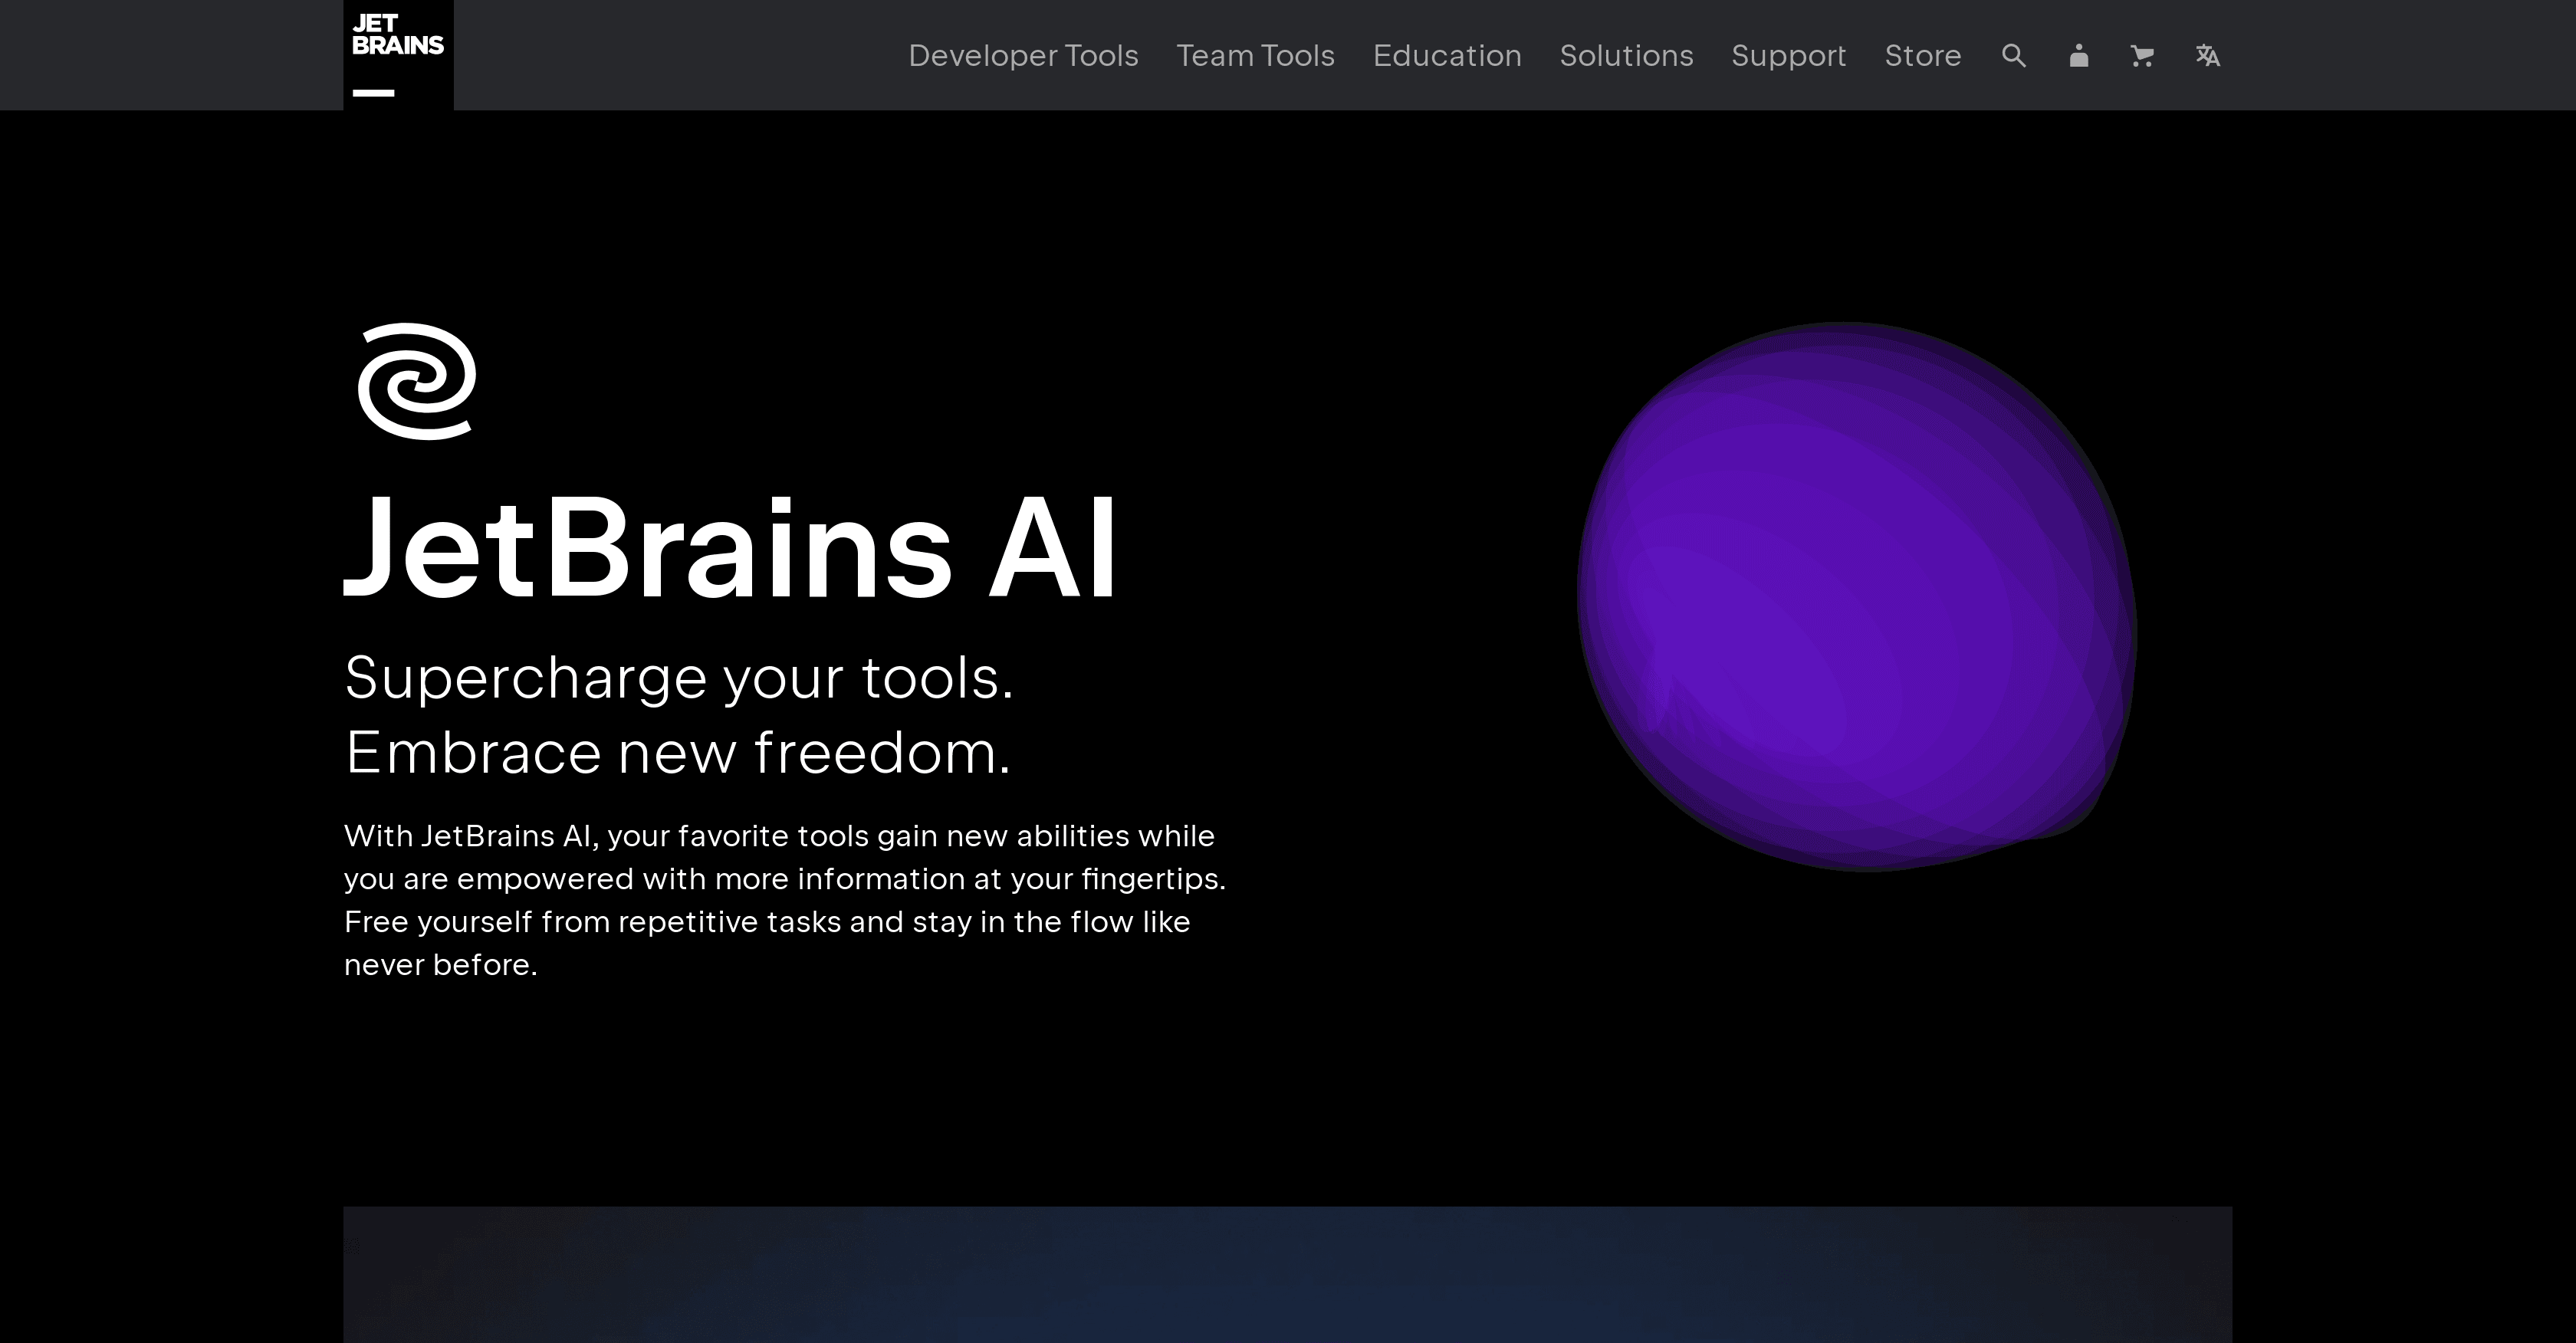Click the intro paragraph about JetBrains AI
2576x1343 pixels.
[785, 898]
